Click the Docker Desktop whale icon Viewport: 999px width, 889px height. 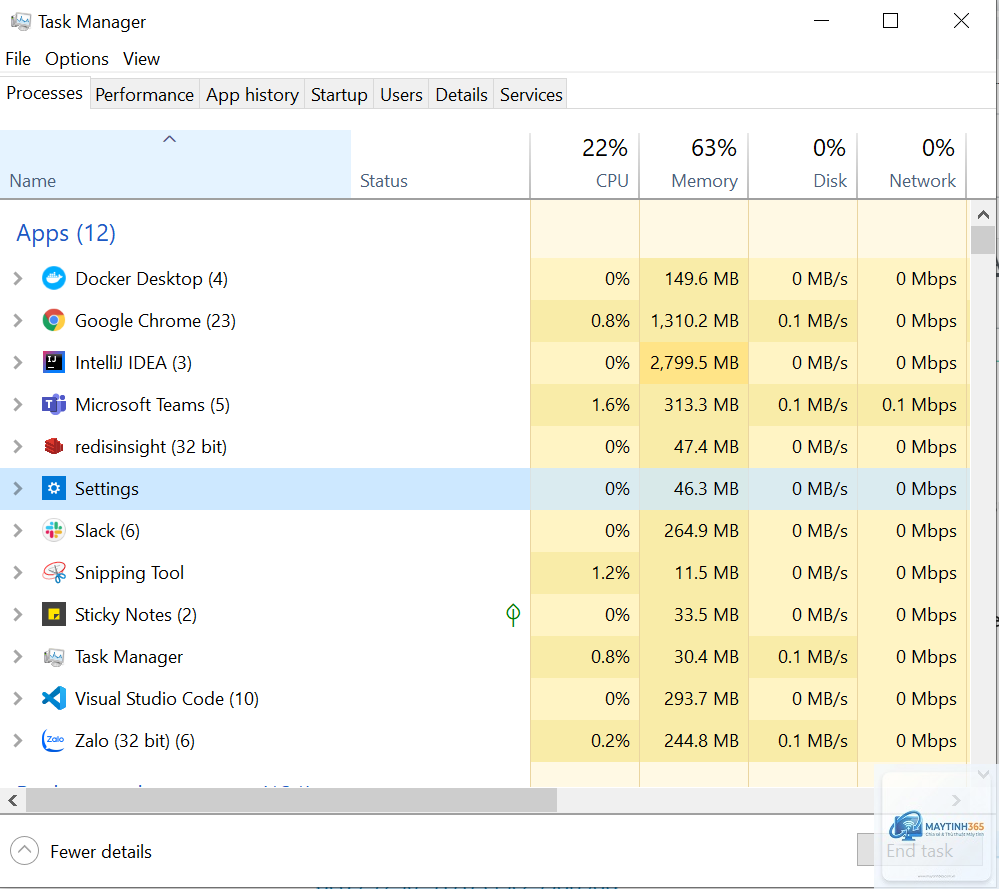(54, 278)
